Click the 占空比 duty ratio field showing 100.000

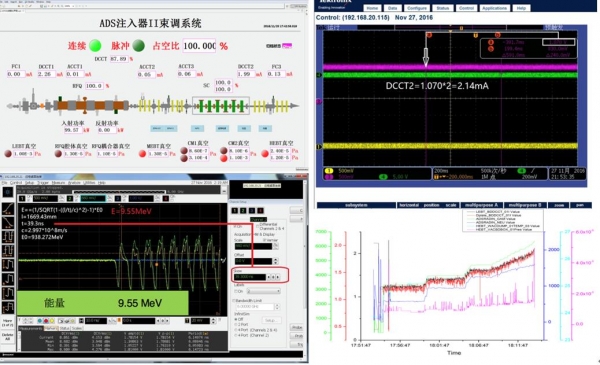point(199,46)
